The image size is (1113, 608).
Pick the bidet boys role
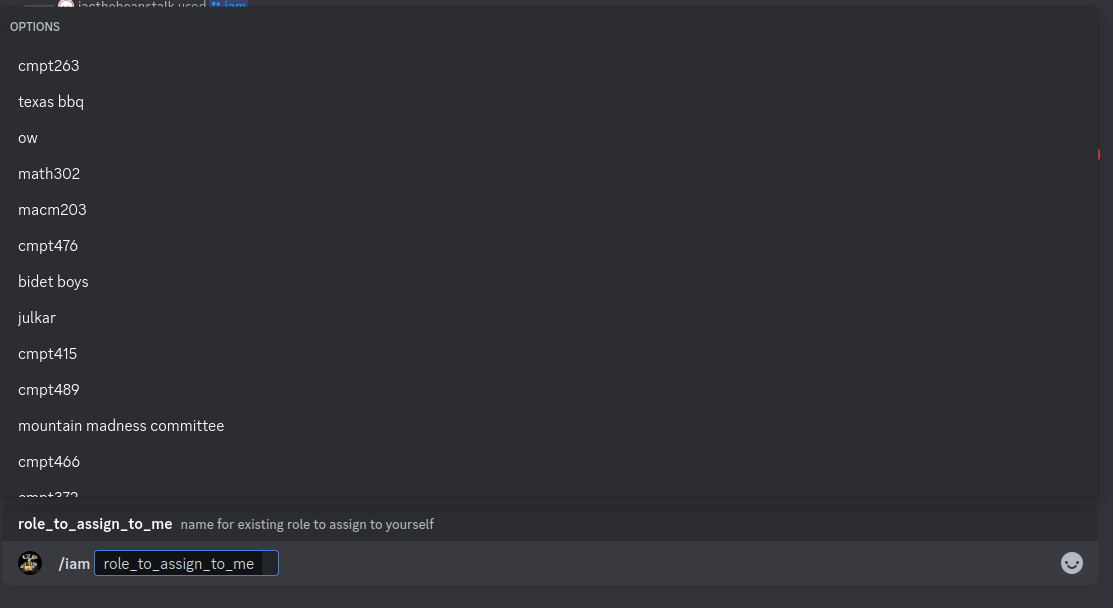coord(550,282)
